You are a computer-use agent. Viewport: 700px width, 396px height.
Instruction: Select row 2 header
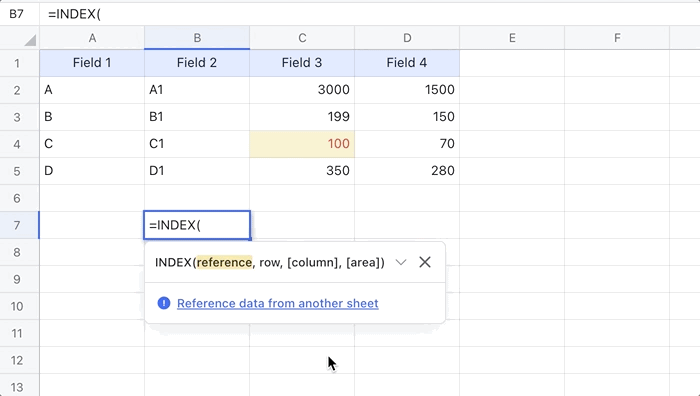20,90
